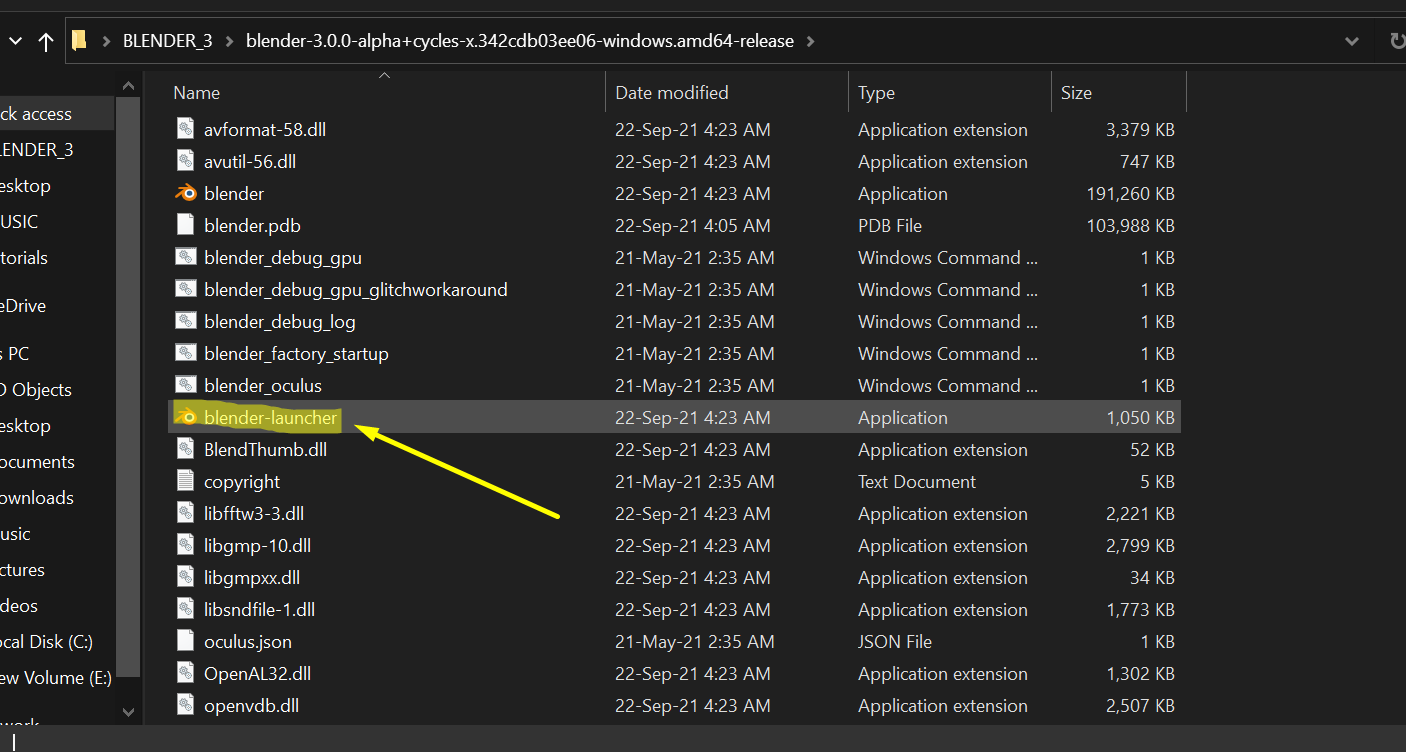Click the OpenAL32.dll file icon

(185, 673)
